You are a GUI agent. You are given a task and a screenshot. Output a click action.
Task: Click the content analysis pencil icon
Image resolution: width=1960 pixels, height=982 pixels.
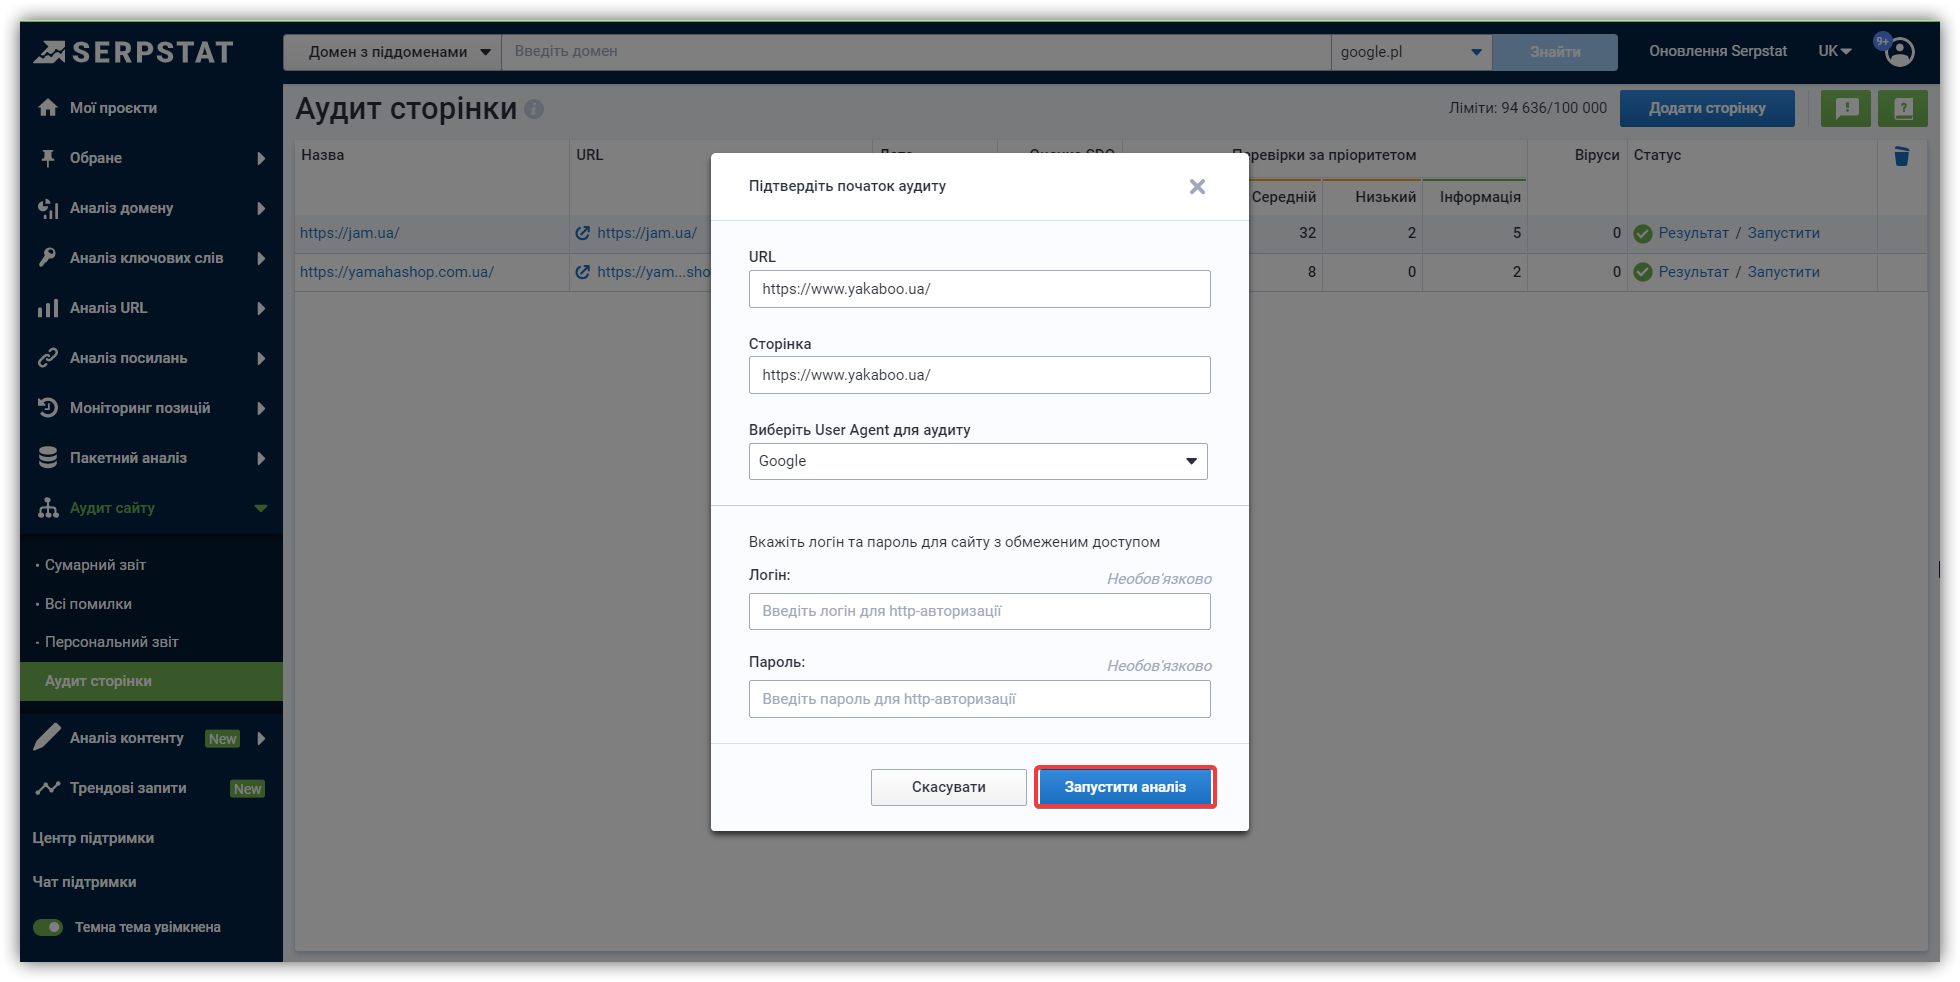click(47, 737)
